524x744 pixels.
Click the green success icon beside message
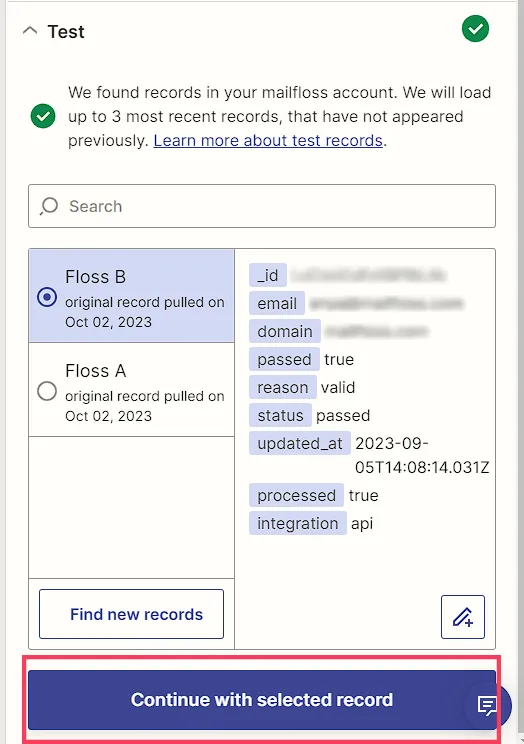click(x=43, y=116)
